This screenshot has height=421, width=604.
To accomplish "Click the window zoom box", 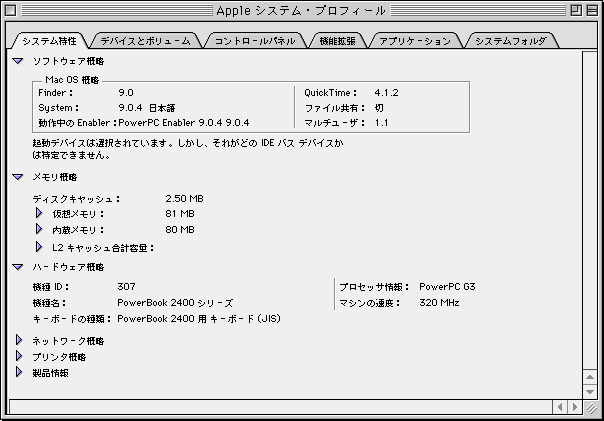I will [576, 10].
